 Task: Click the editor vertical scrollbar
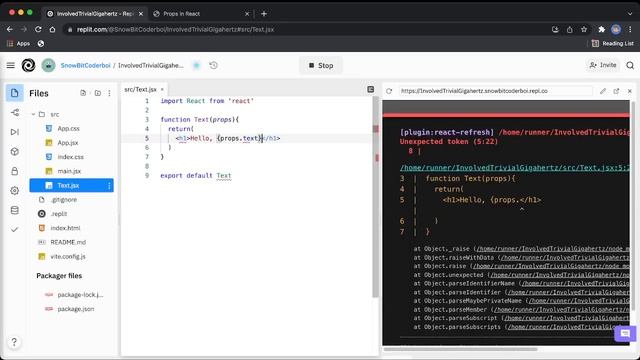pos(376,196)
